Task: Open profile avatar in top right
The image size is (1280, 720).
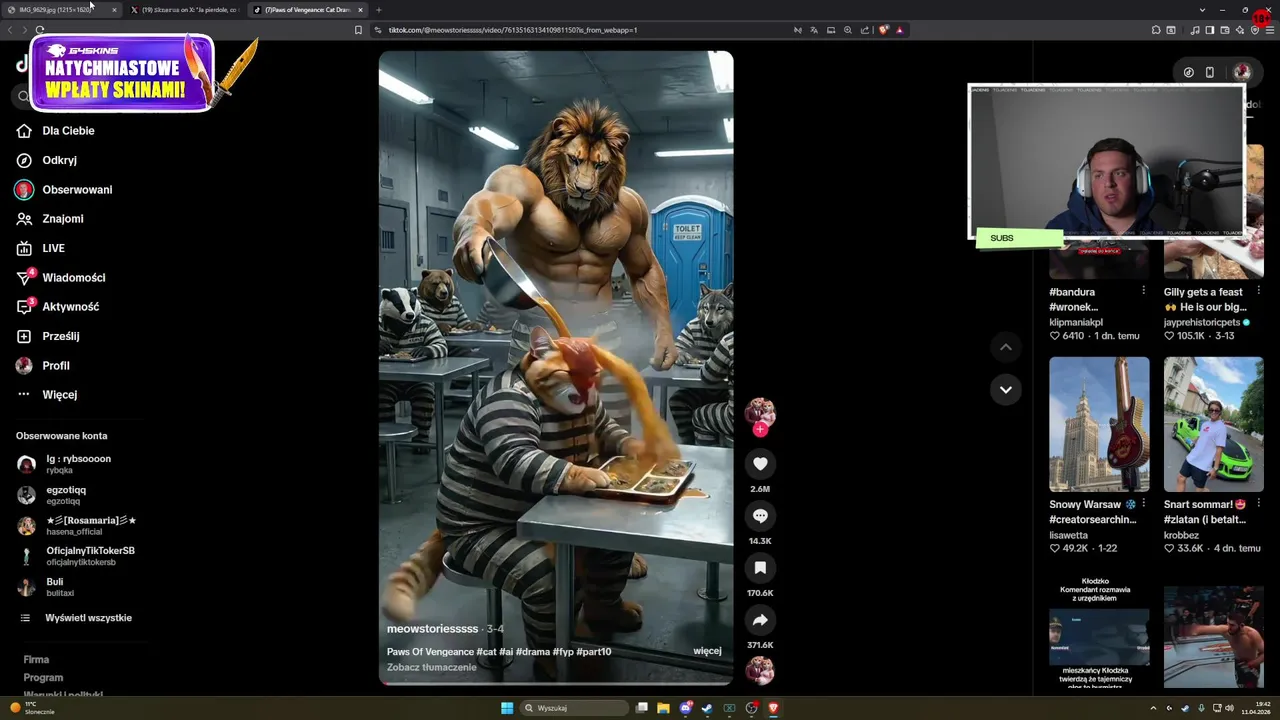Action: [1242, 72]
